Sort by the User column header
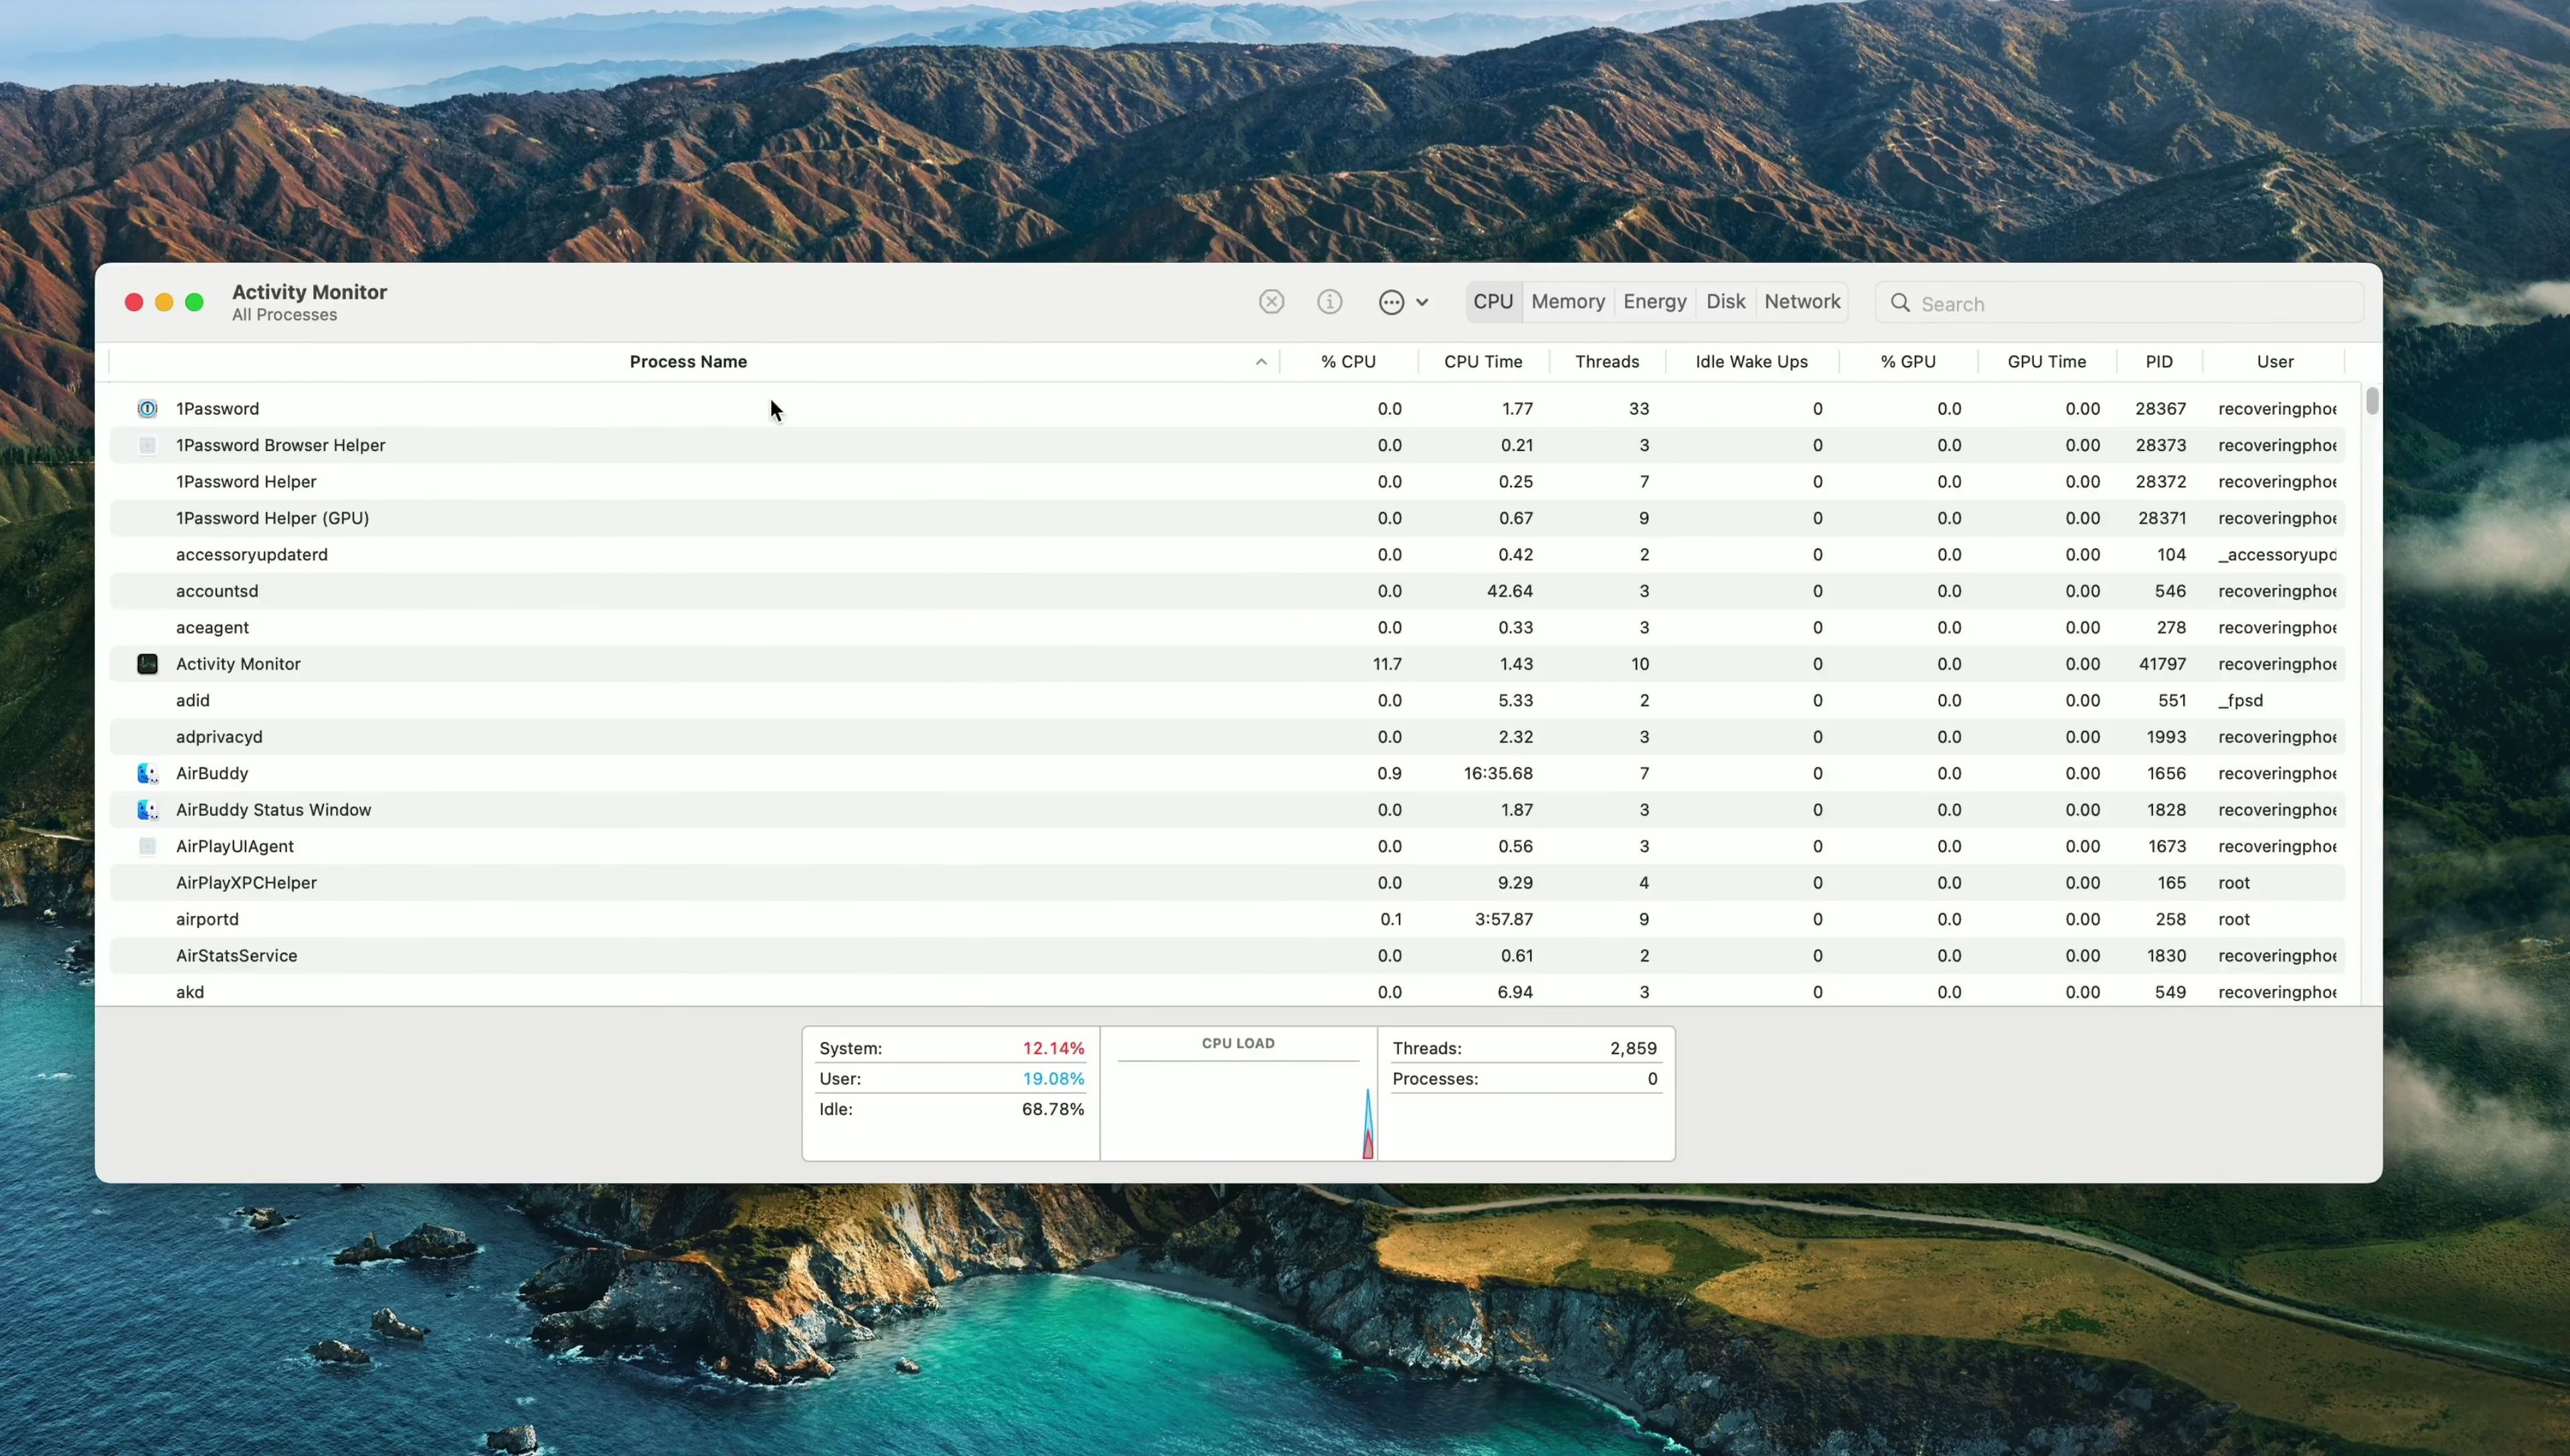This screenshot has height=1456, width=2570. point(2275,362)
